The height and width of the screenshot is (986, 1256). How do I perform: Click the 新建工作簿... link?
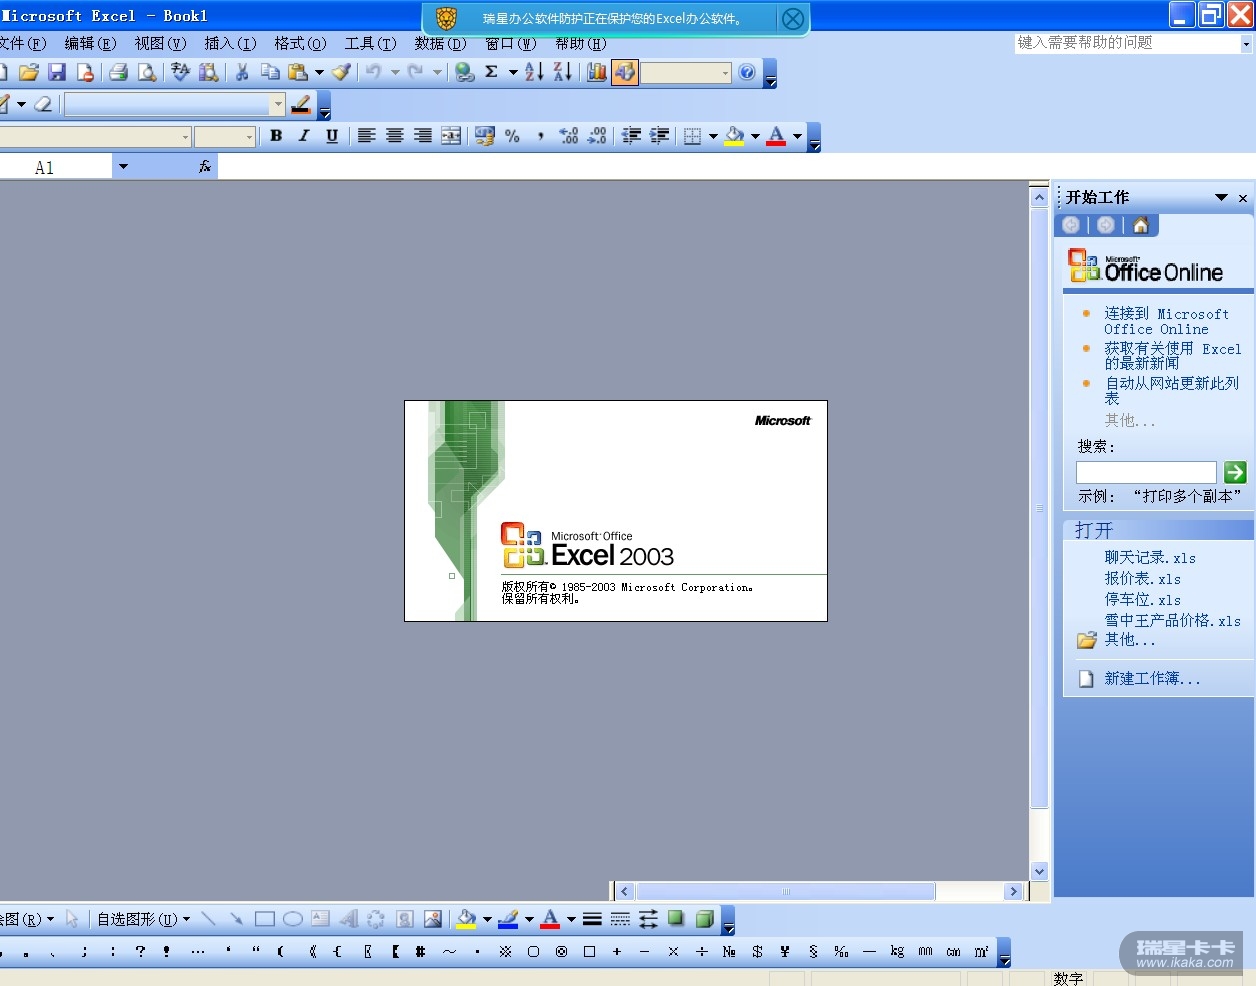click(1152, 679)
